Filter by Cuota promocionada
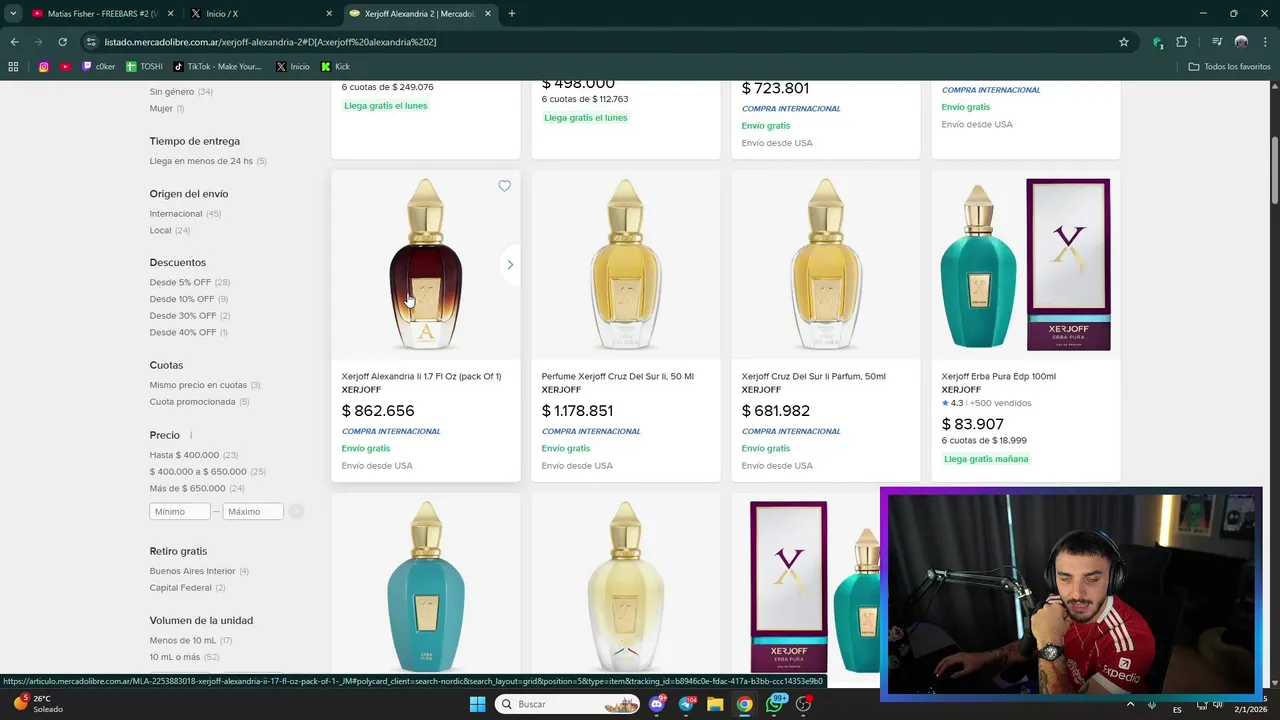The image size is (1280, 720). pyautogui.click(x=199, y=402)
